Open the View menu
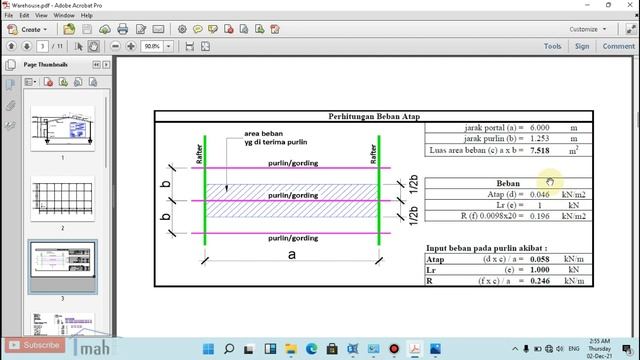This screenshot has height=360, width=640. coord(41,15)
